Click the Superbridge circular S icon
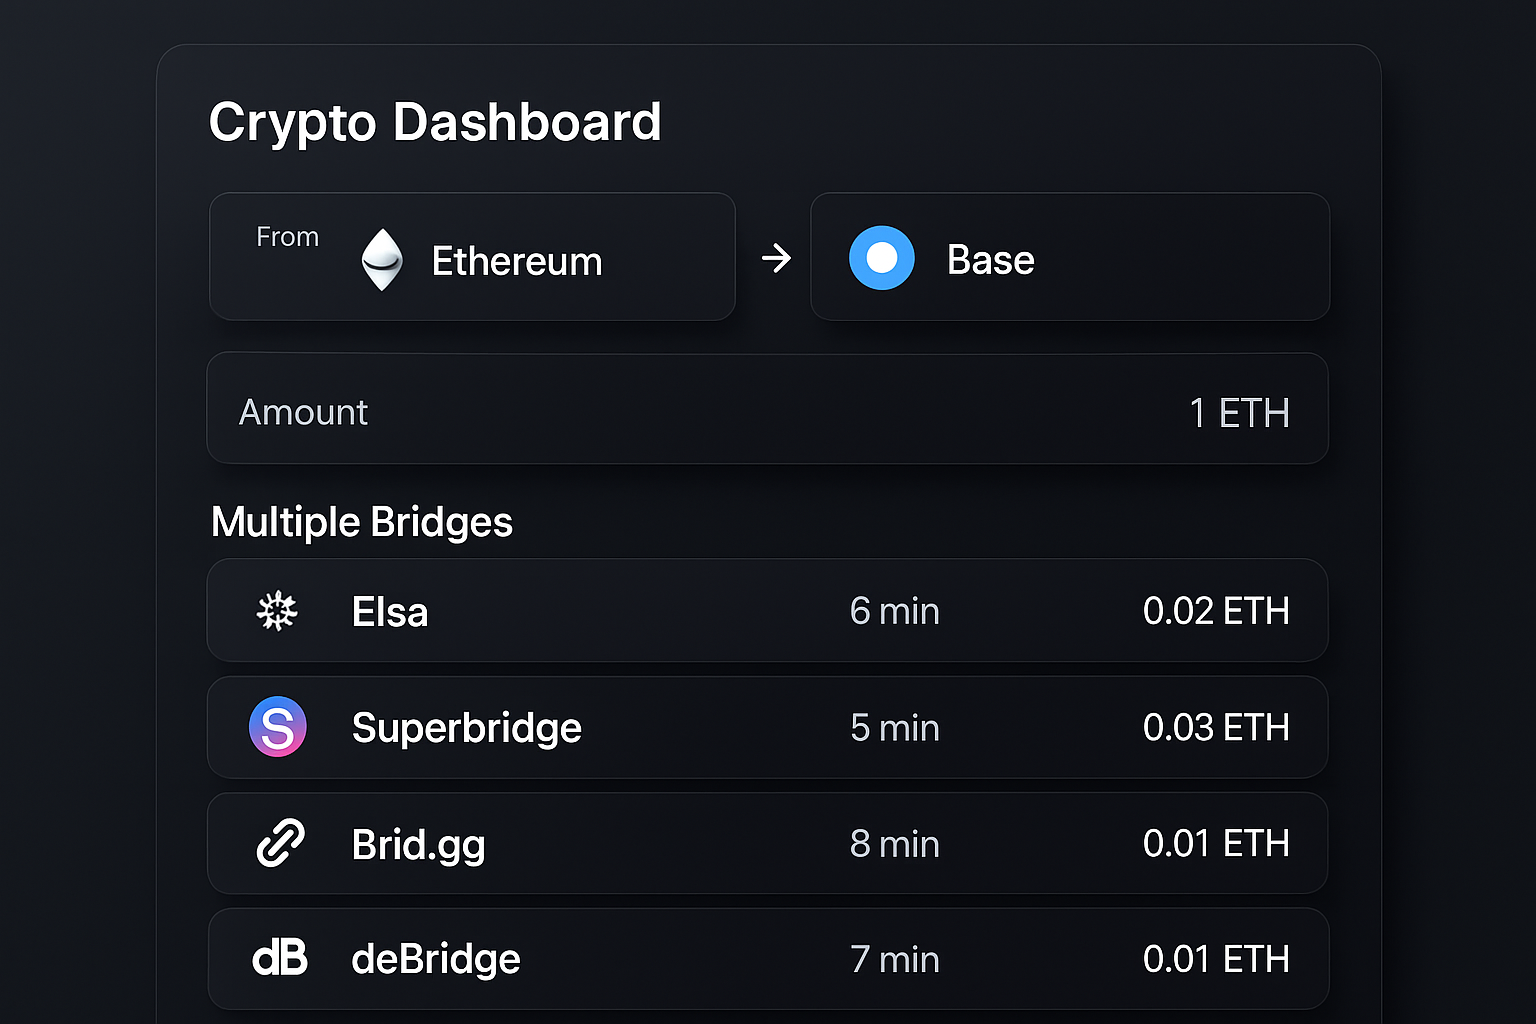 278,727
